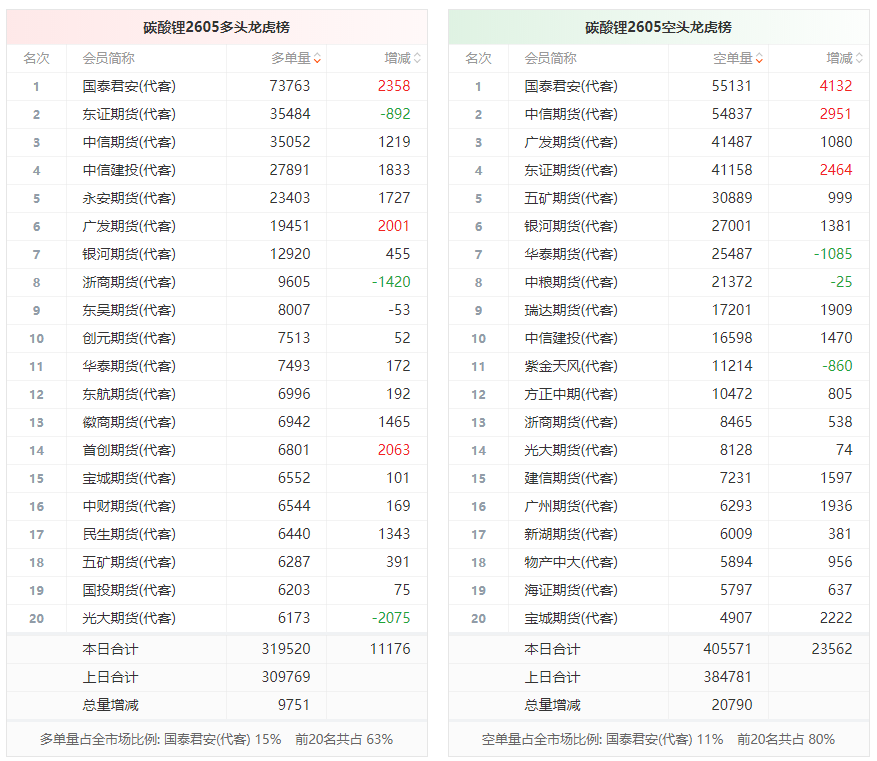Click green change value -1420

[392, 282]
